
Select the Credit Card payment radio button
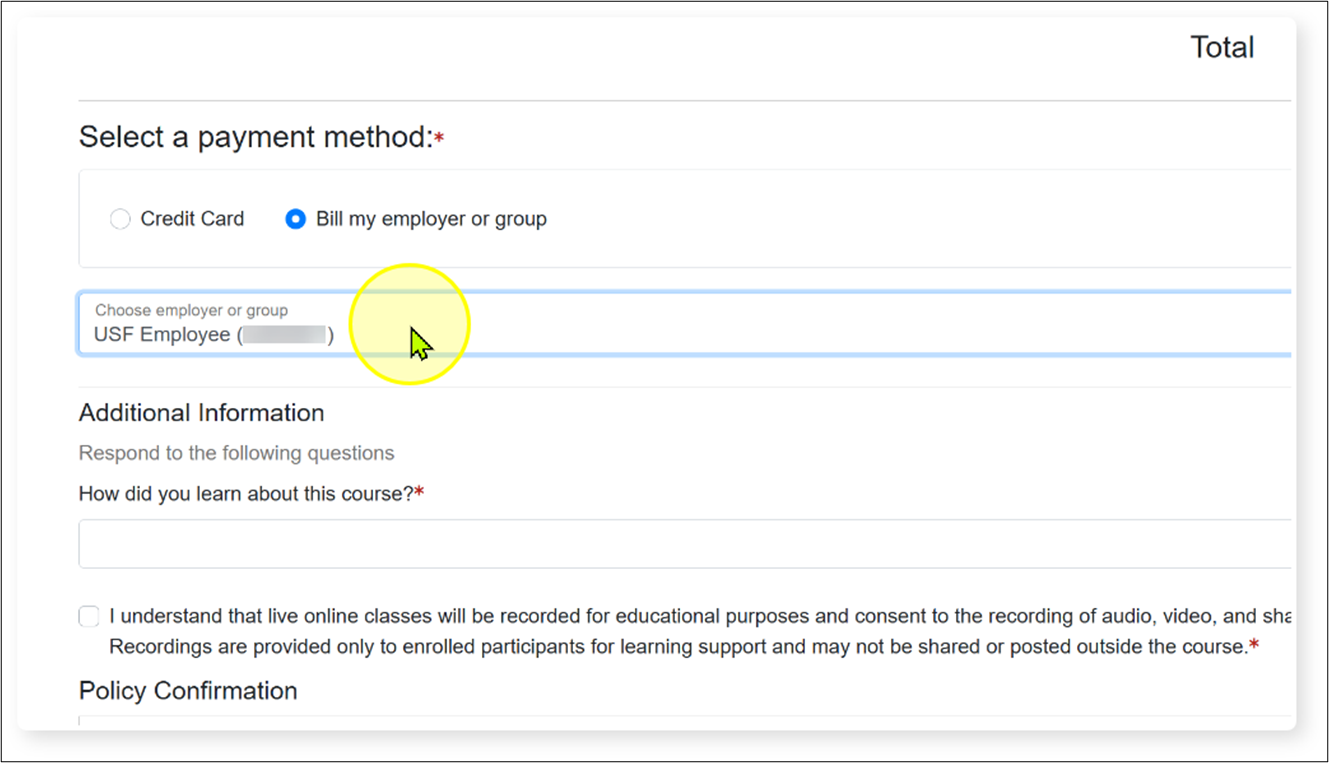(120, 218)
